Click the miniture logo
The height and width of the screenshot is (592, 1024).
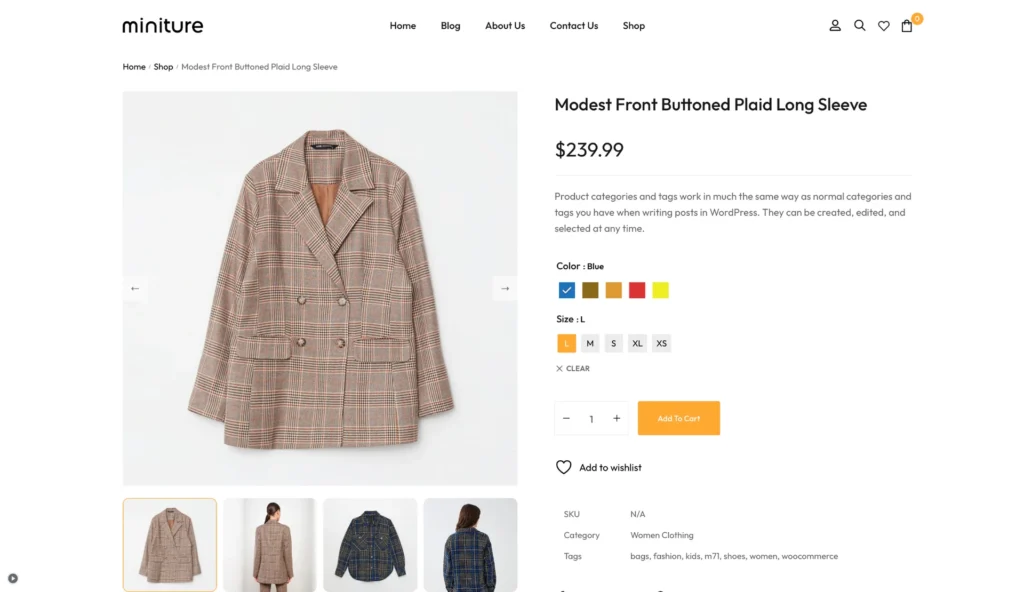coord(162,26)
